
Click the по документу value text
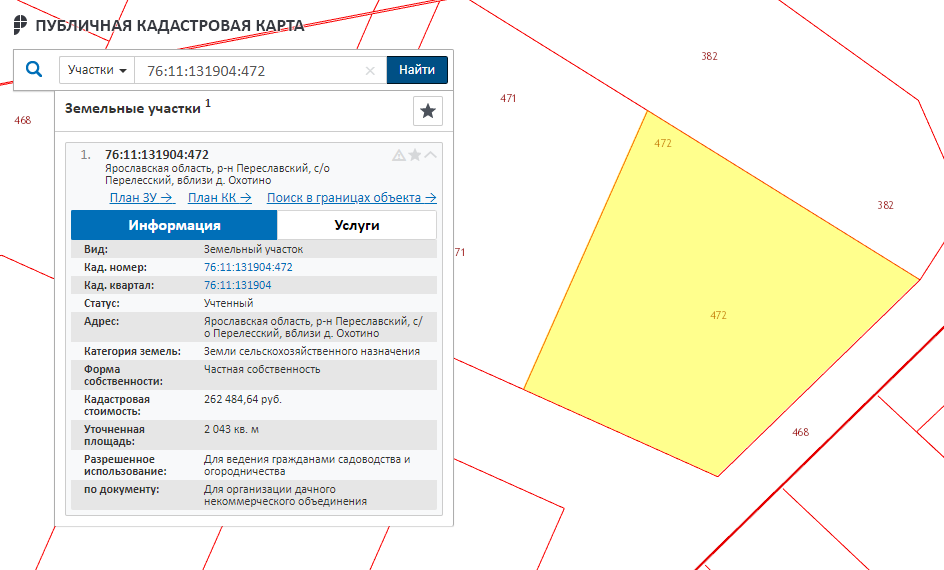click(x=285, y=495)
